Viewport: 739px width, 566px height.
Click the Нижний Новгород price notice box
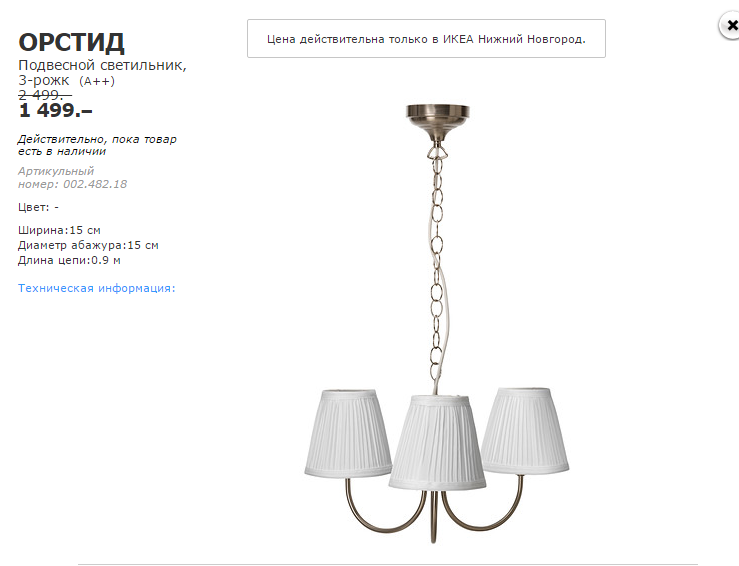426,39
